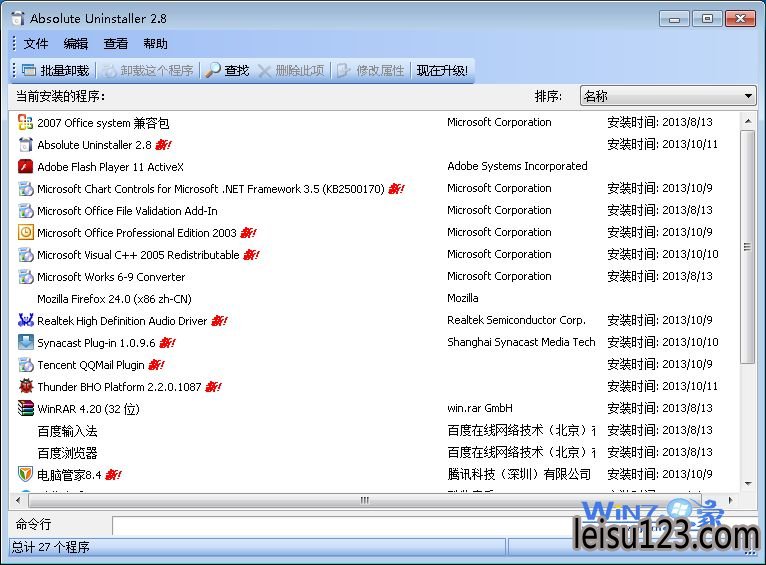766x565 pixels.
Task: Click the 2007 Office system icon
Action: coord(25,122)
